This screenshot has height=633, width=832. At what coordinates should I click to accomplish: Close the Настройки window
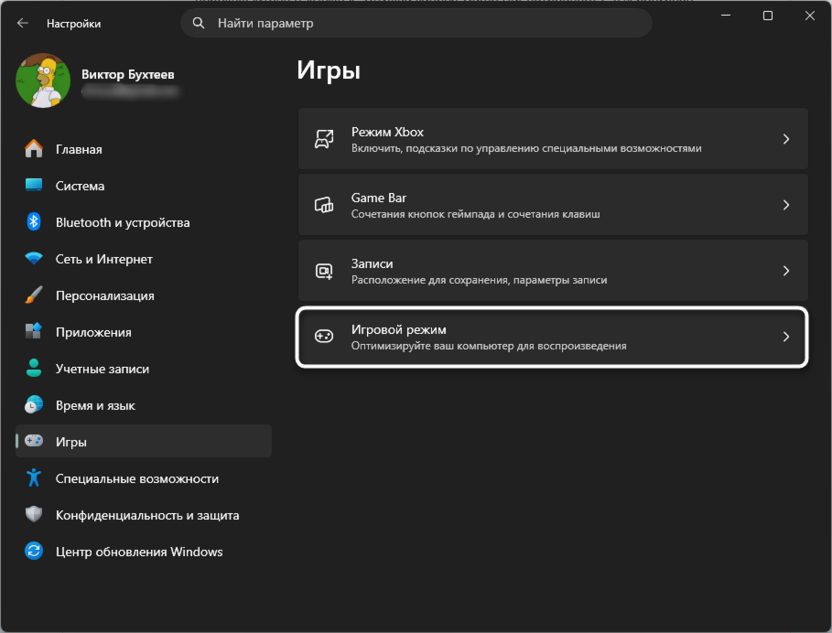(809, 16)
